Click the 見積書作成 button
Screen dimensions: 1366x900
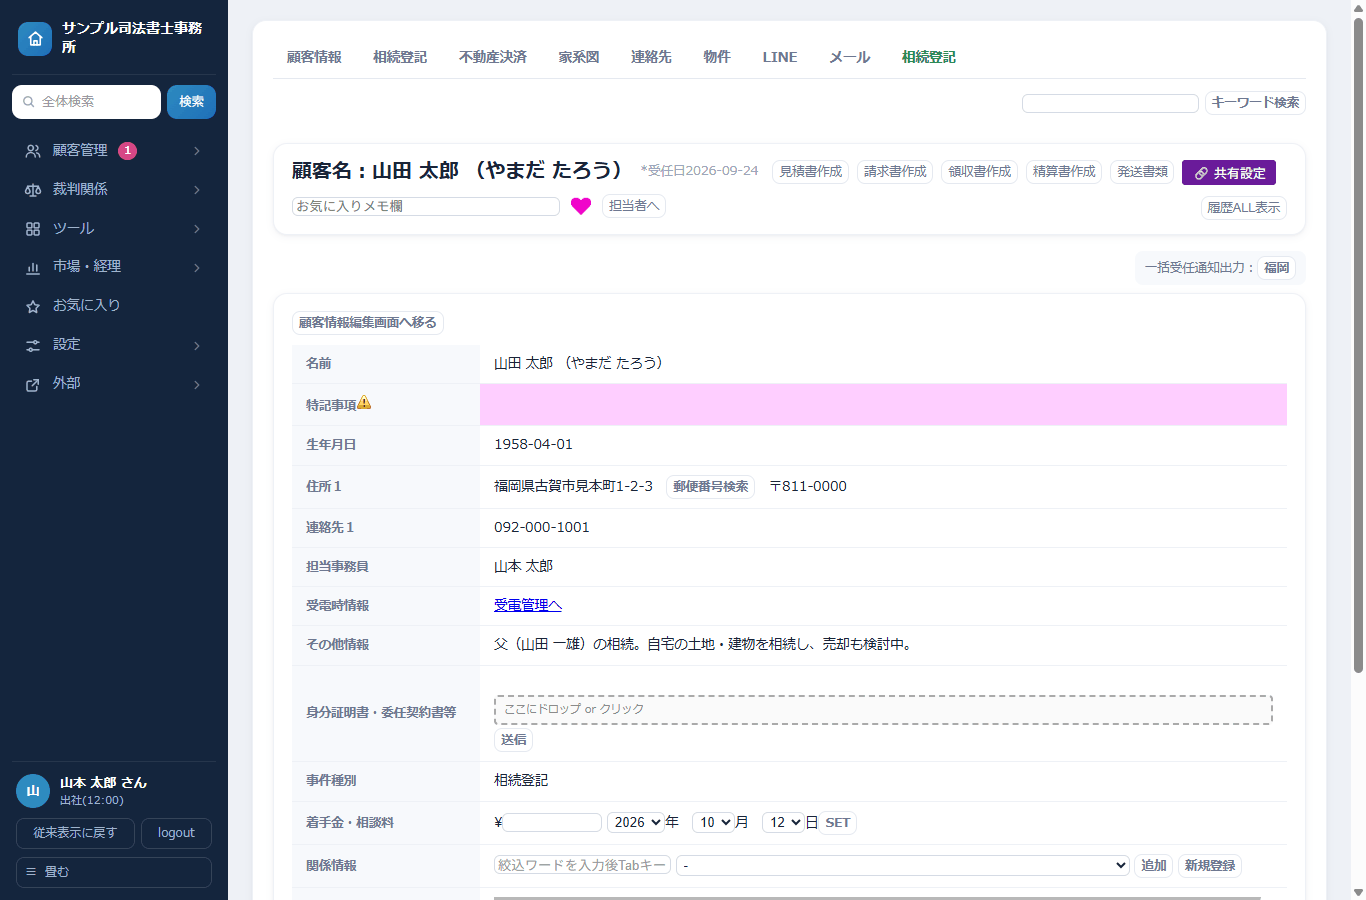pyautogui.click(x=811, y=172)
